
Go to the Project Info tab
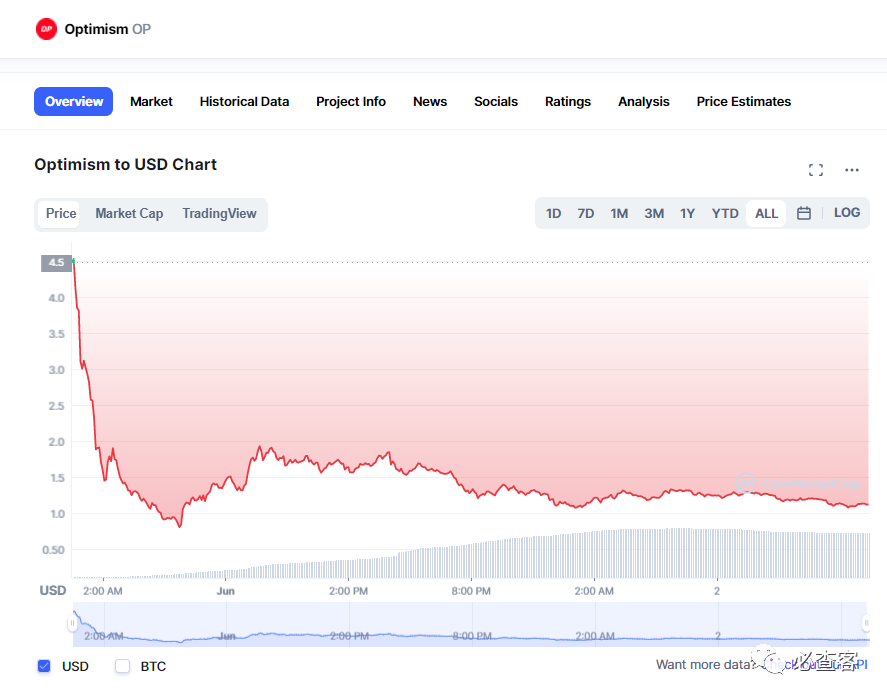(x=351, y=101)
